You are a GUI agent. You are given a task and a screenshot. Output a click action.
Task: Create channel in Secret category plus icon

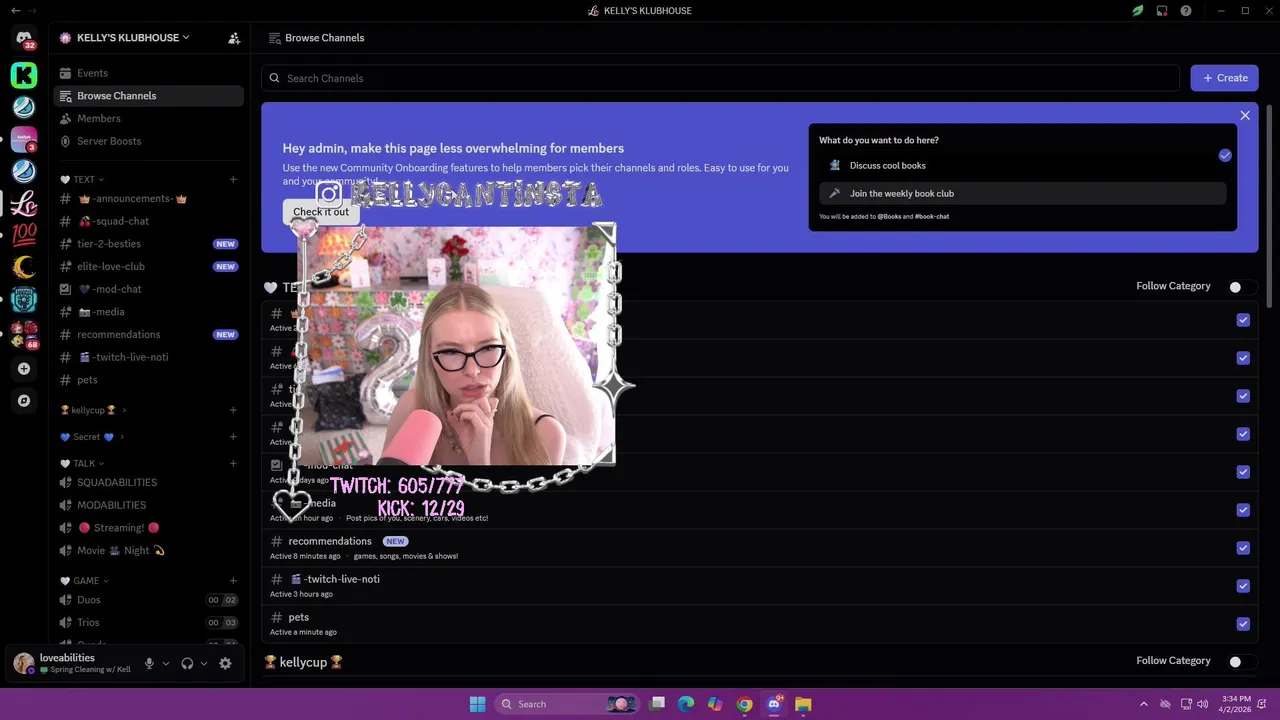(233, 437)
